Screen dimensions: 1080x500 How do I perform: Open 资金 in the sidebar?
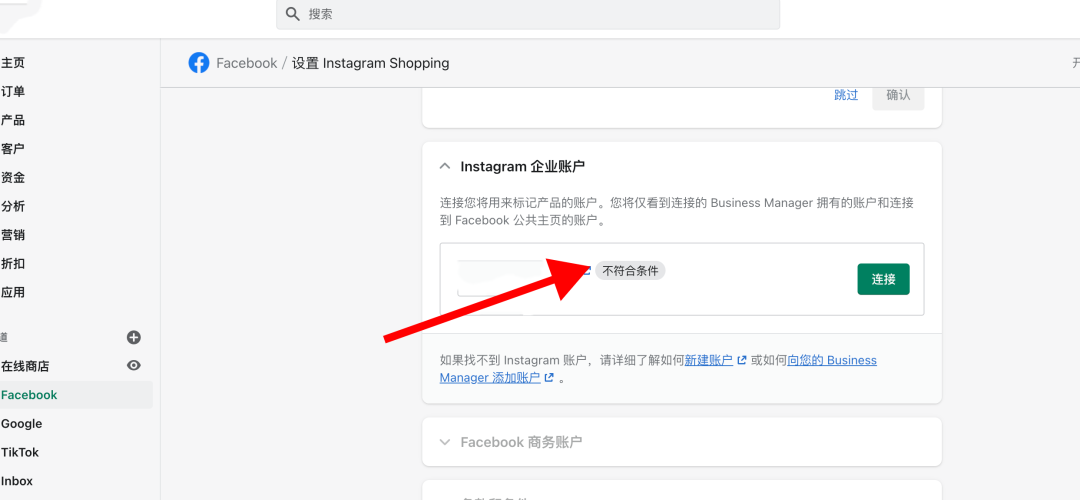(13, 178)
